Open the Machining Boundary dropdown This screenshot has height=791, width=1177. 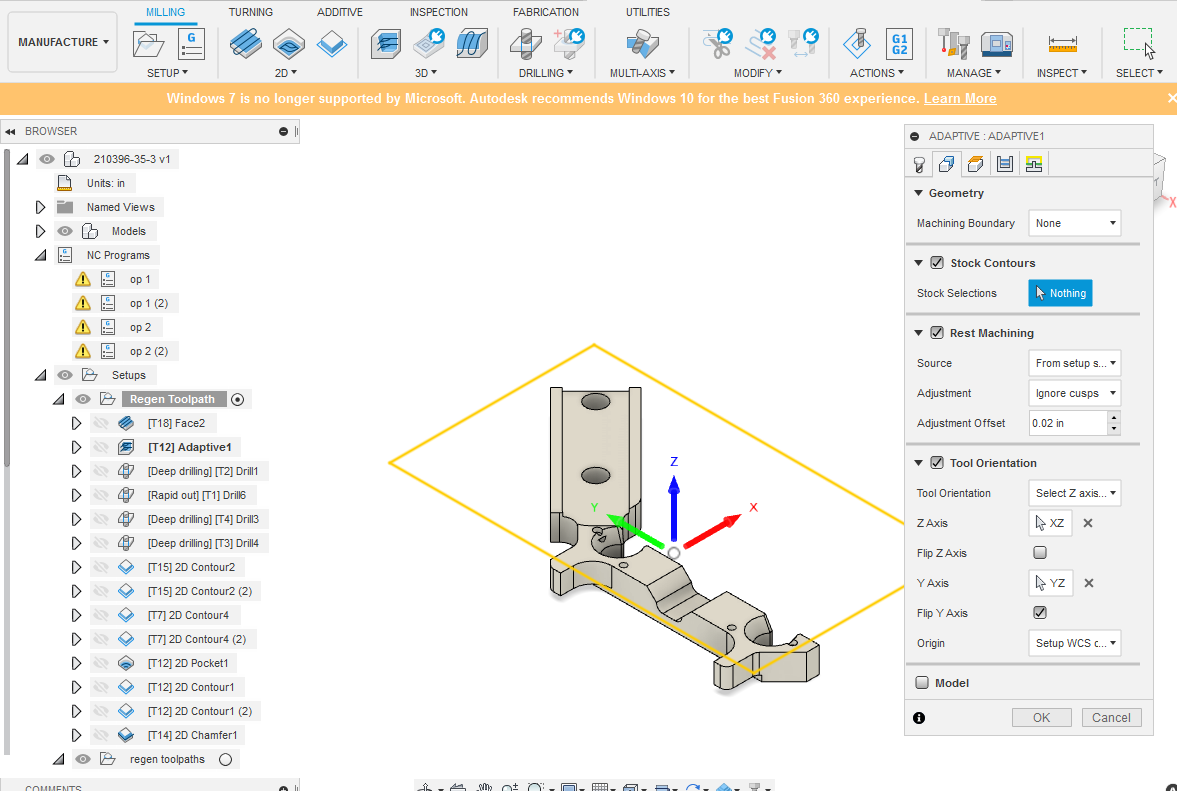(1075, 222)
